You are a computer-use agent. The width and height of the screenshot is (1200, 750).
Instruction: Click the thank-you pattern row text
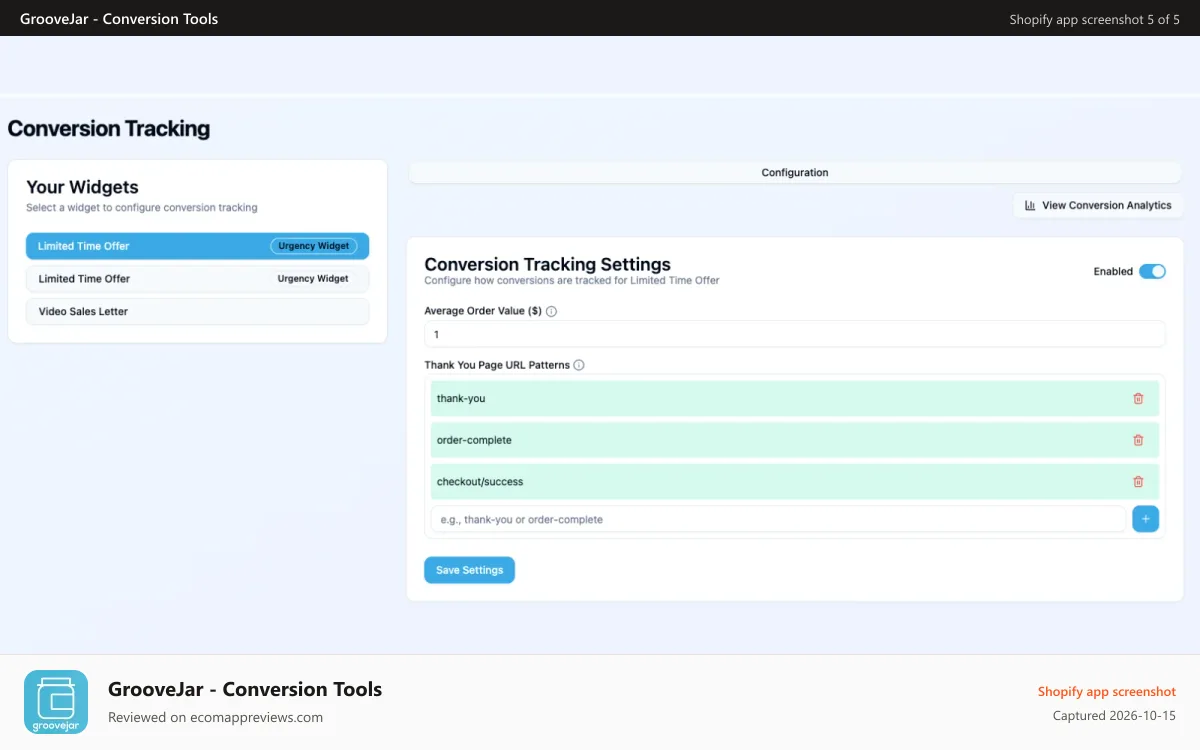461,398
